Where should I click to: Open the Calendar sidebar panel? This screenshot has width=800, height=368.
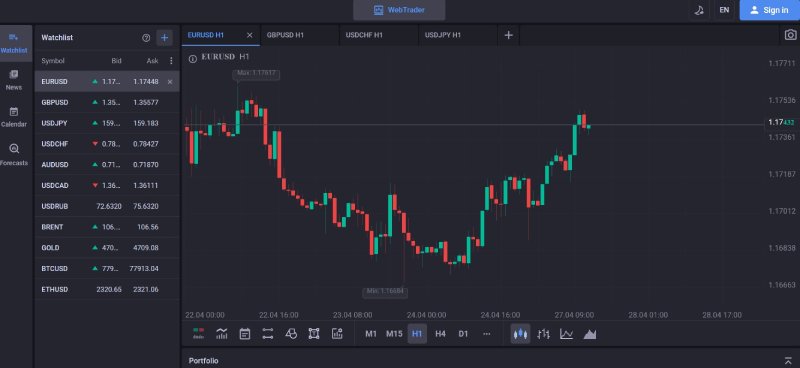point(14,117)
